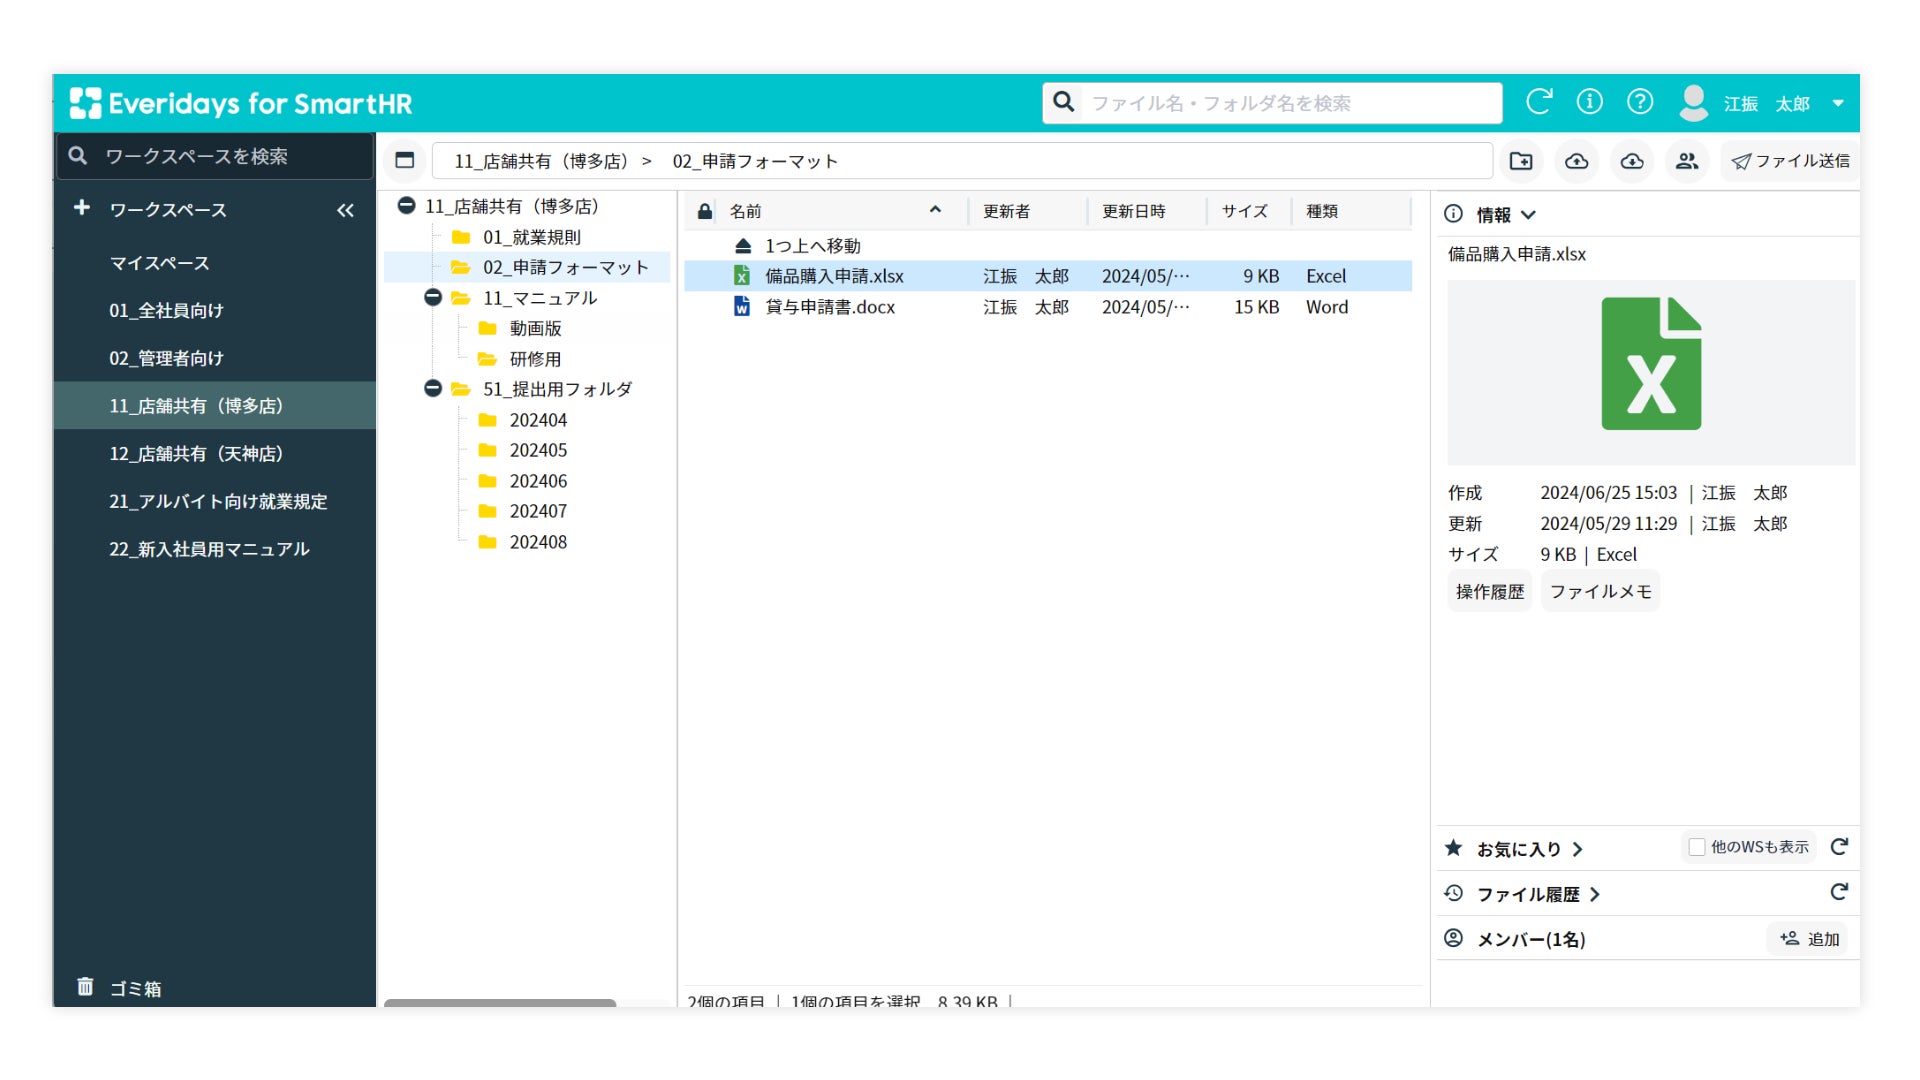
Task: Collapse the workspace sidebar with double chevron
Action: pos(345,210)
